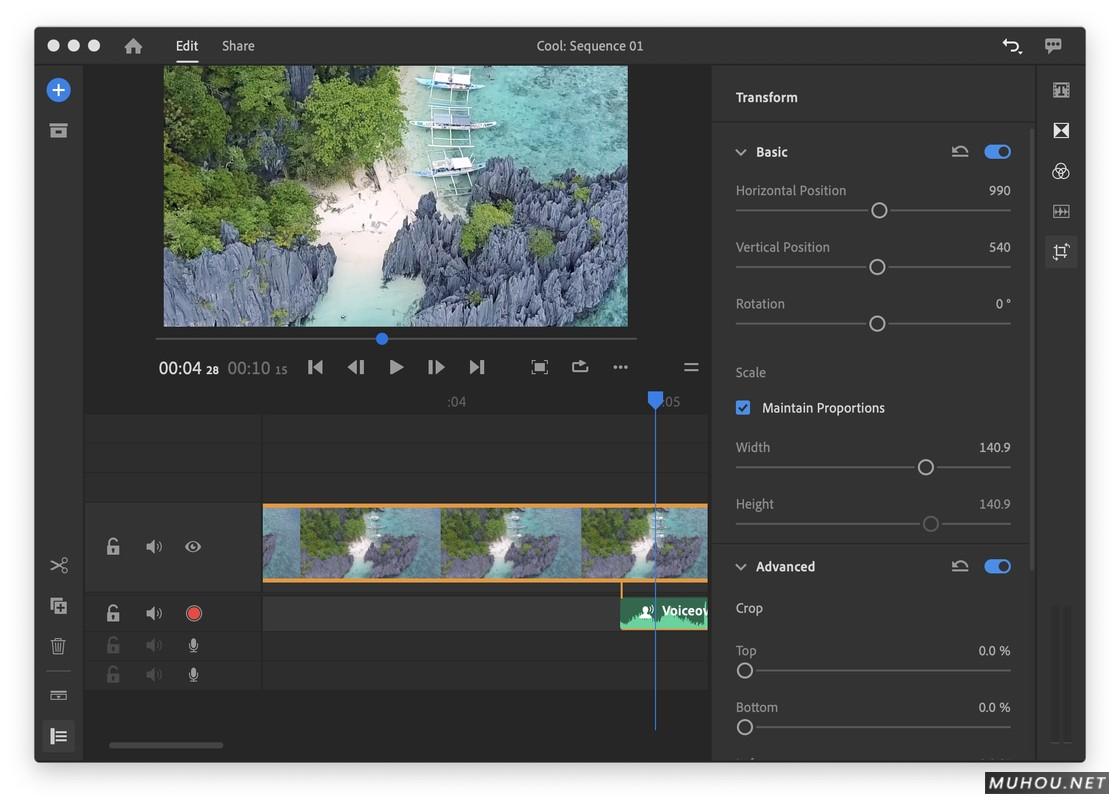This screenshot has width=1120, height=805.
Task: Select the scissors split clip tool
Action: pos(59,566)
